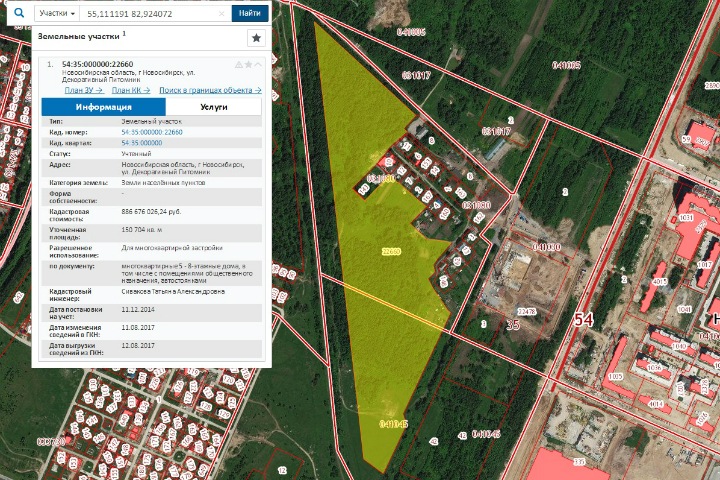Screen dimensions: 720x480
Task: Open the Участки search type dropdown
Action: (57, 14)
